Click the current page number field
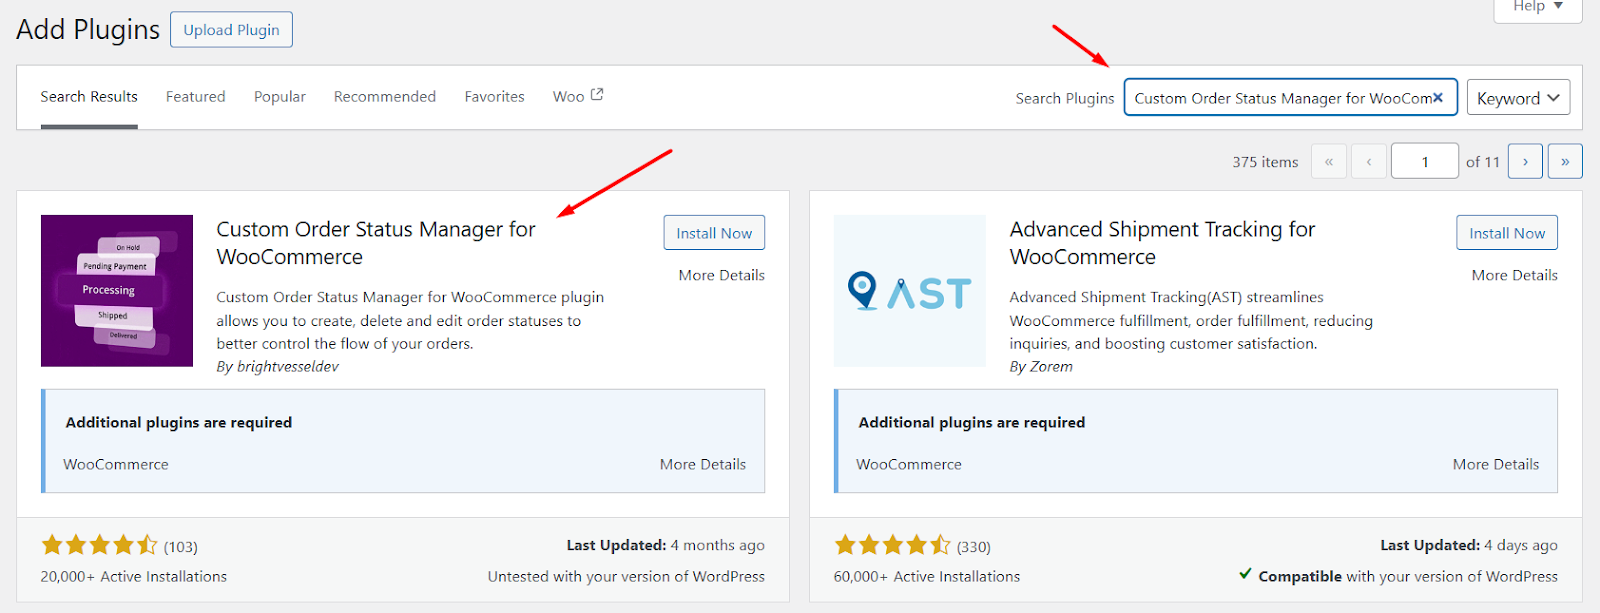1600x613 pixels. 1425,161
